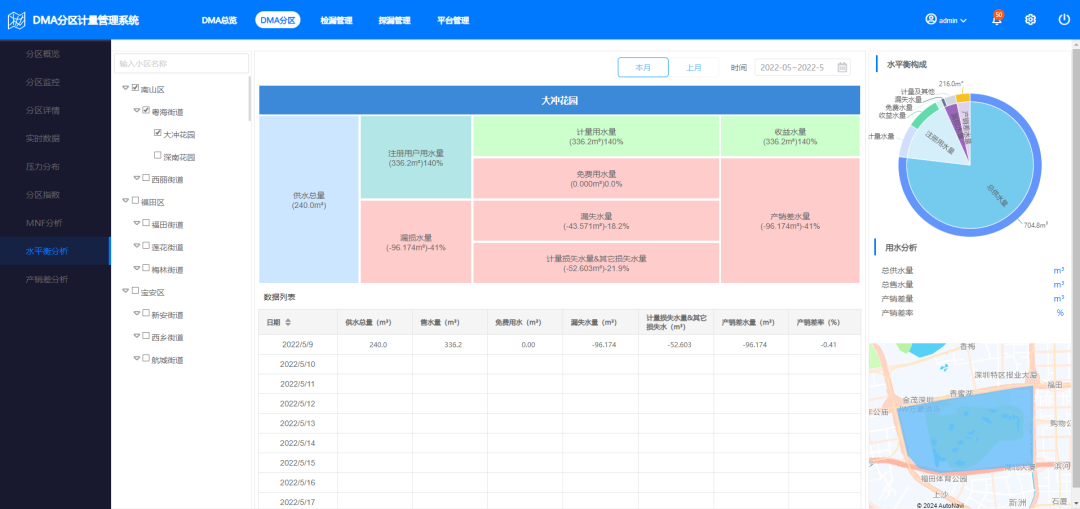The width and height of the screenshot is (1080, 509).
Task: Check the 深南花园 checkbox
Action: [158, 156]
